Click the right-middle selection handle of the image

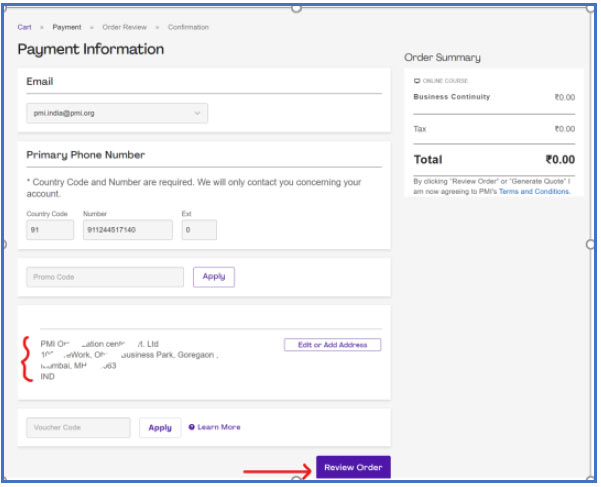pyautogui.click(x=590, y=244)
